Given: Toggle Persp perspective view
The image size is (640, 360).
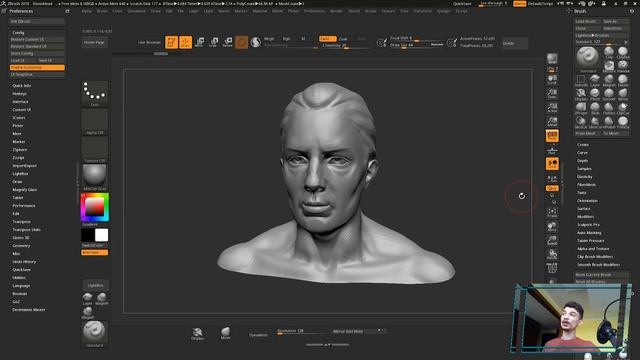Looking at the screenshot, I should click(552, 136).
